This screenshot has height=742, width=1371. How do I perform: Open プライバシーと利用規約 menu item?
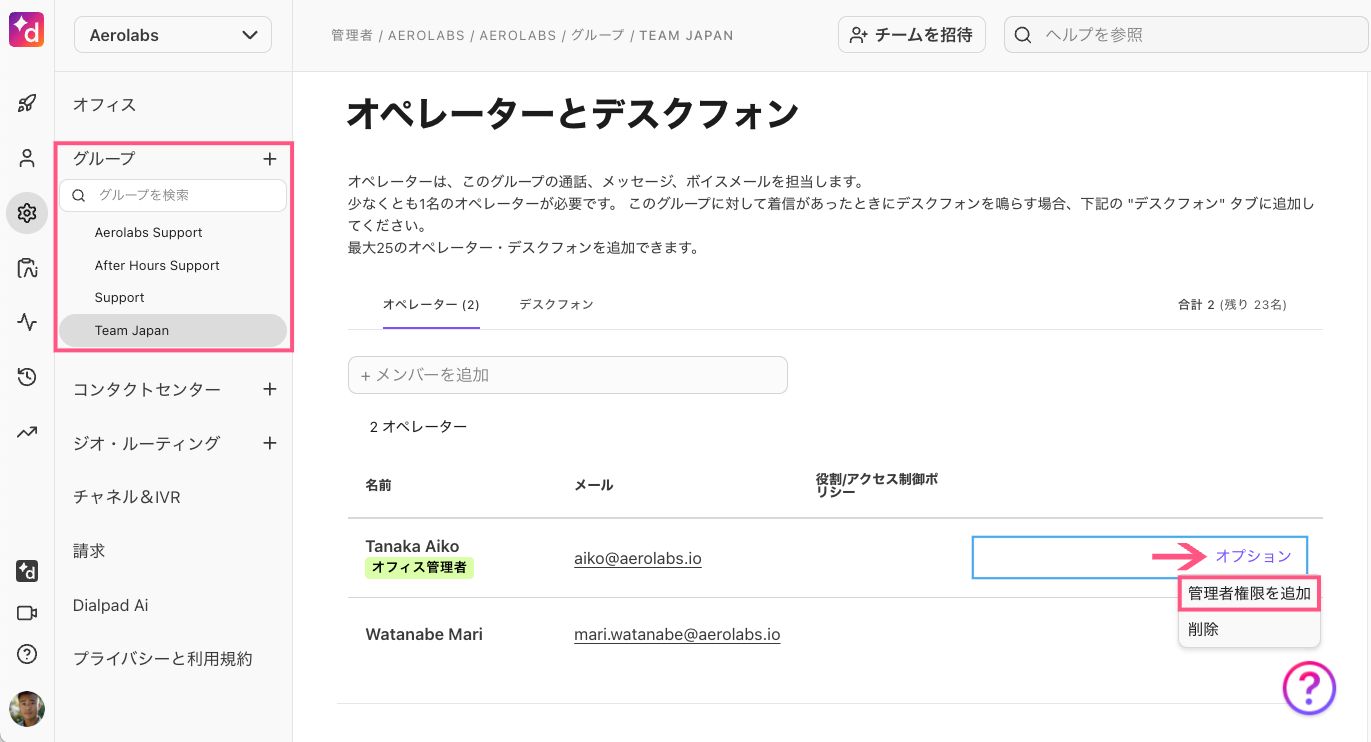pos(163,659)
